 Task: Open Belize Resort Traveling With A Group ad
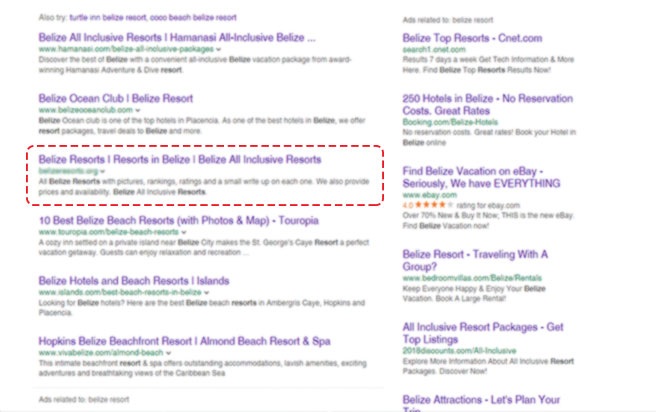pos(475,260)
